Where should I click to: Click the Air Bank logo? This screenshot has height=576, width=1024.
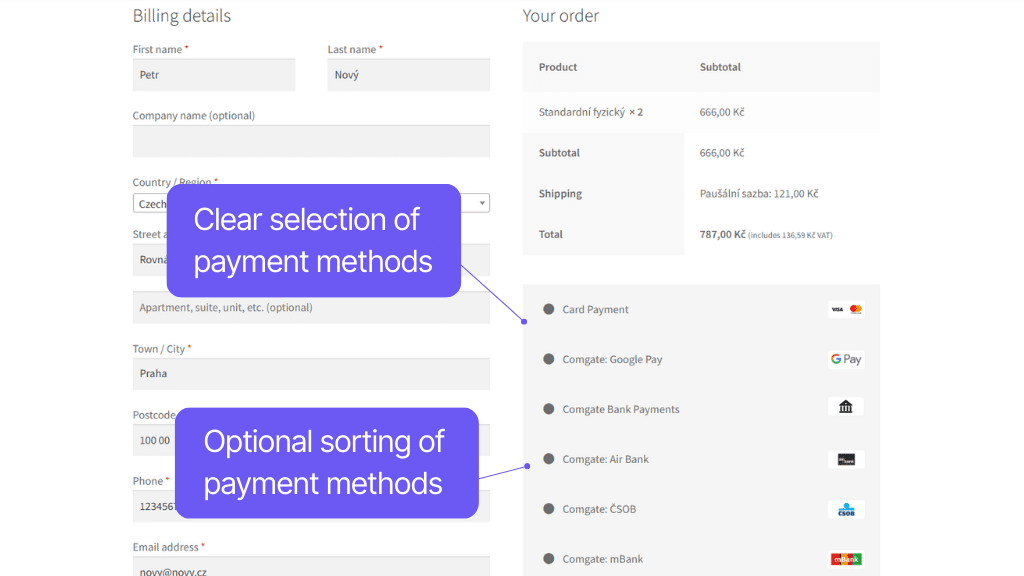846,459
